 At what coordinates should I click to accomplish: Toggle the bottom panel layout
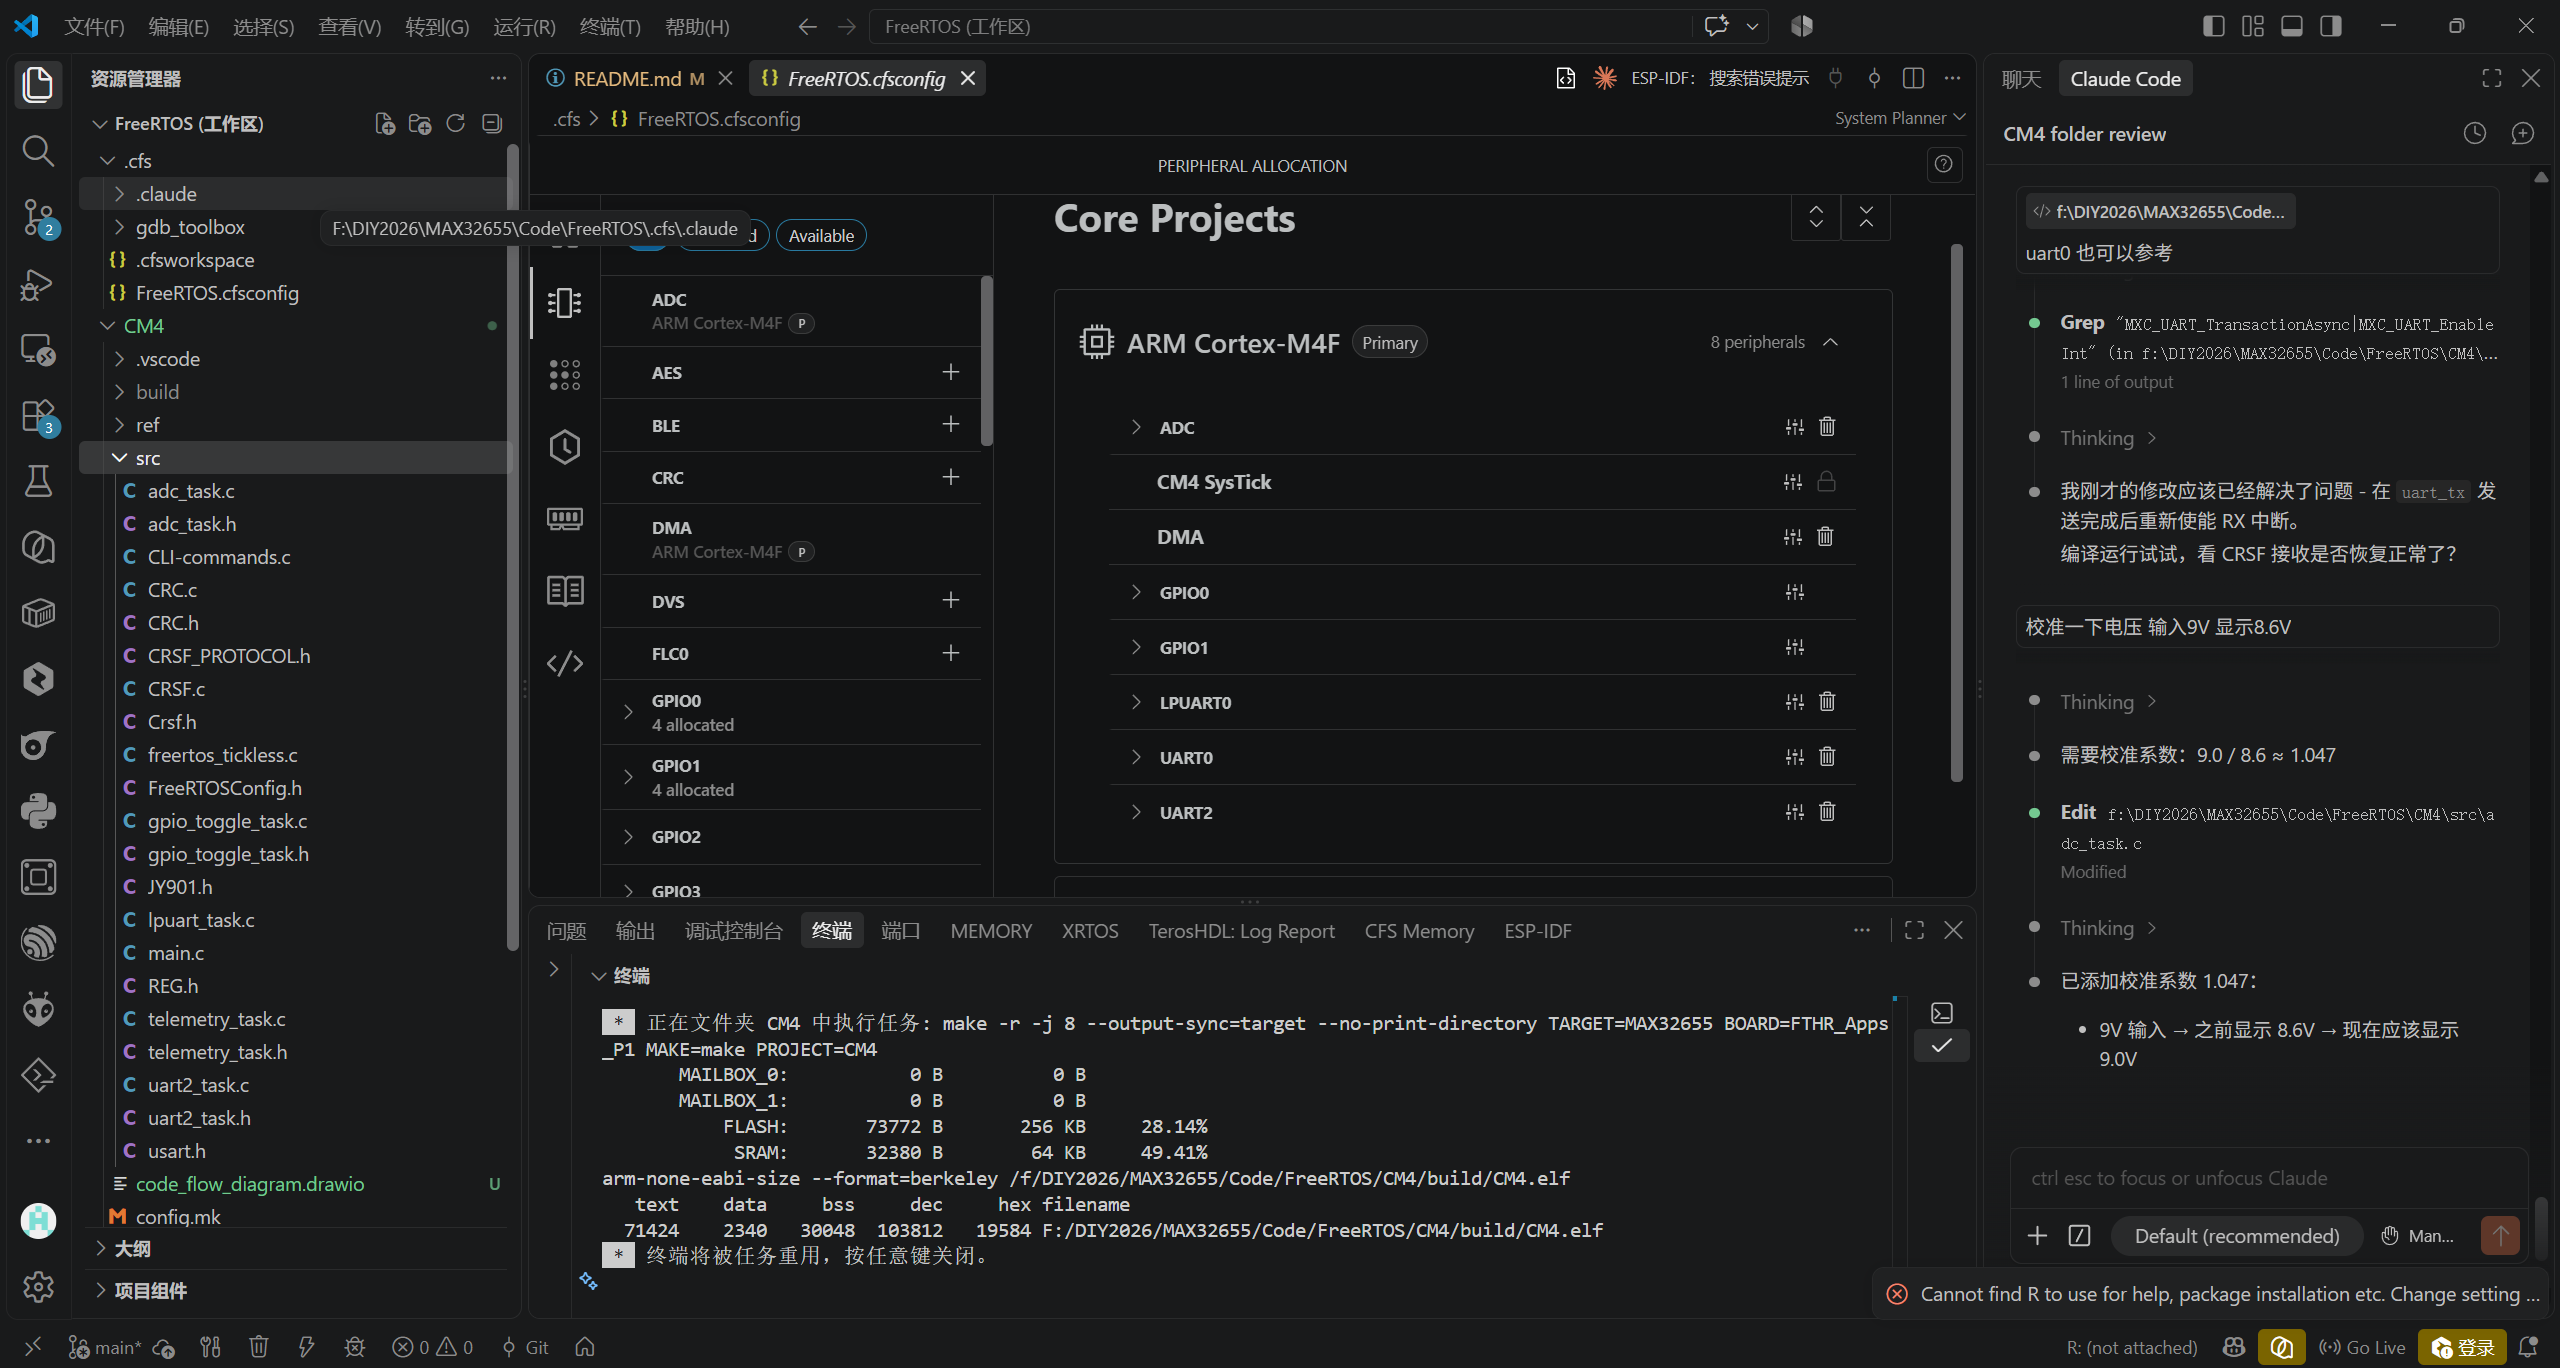(2292, 26)
